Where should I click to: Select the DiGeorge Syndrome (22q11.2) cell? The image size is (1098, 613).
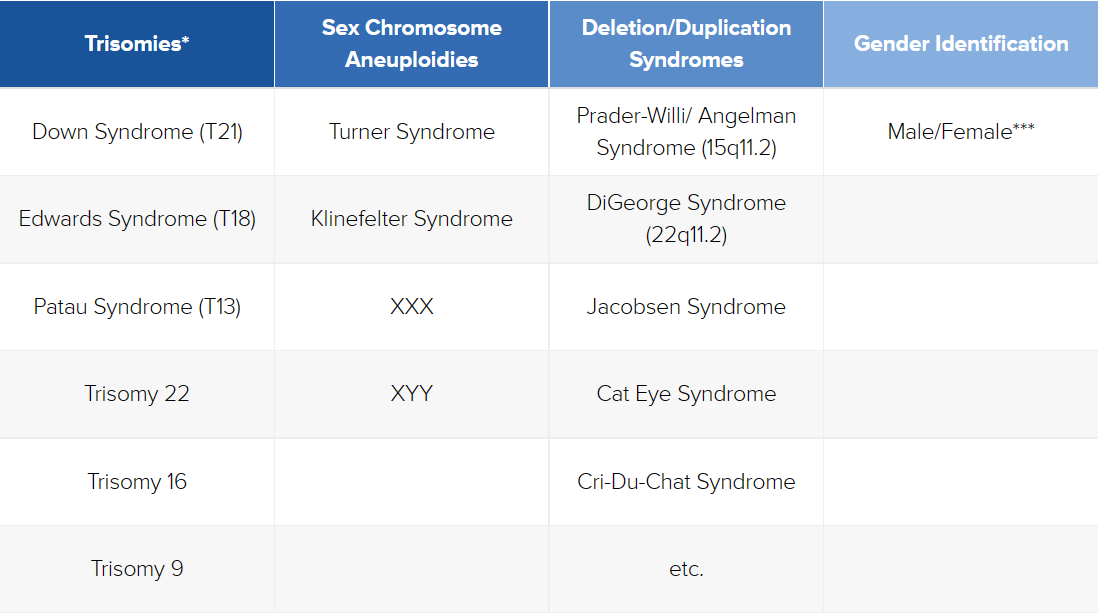point(686,219)
